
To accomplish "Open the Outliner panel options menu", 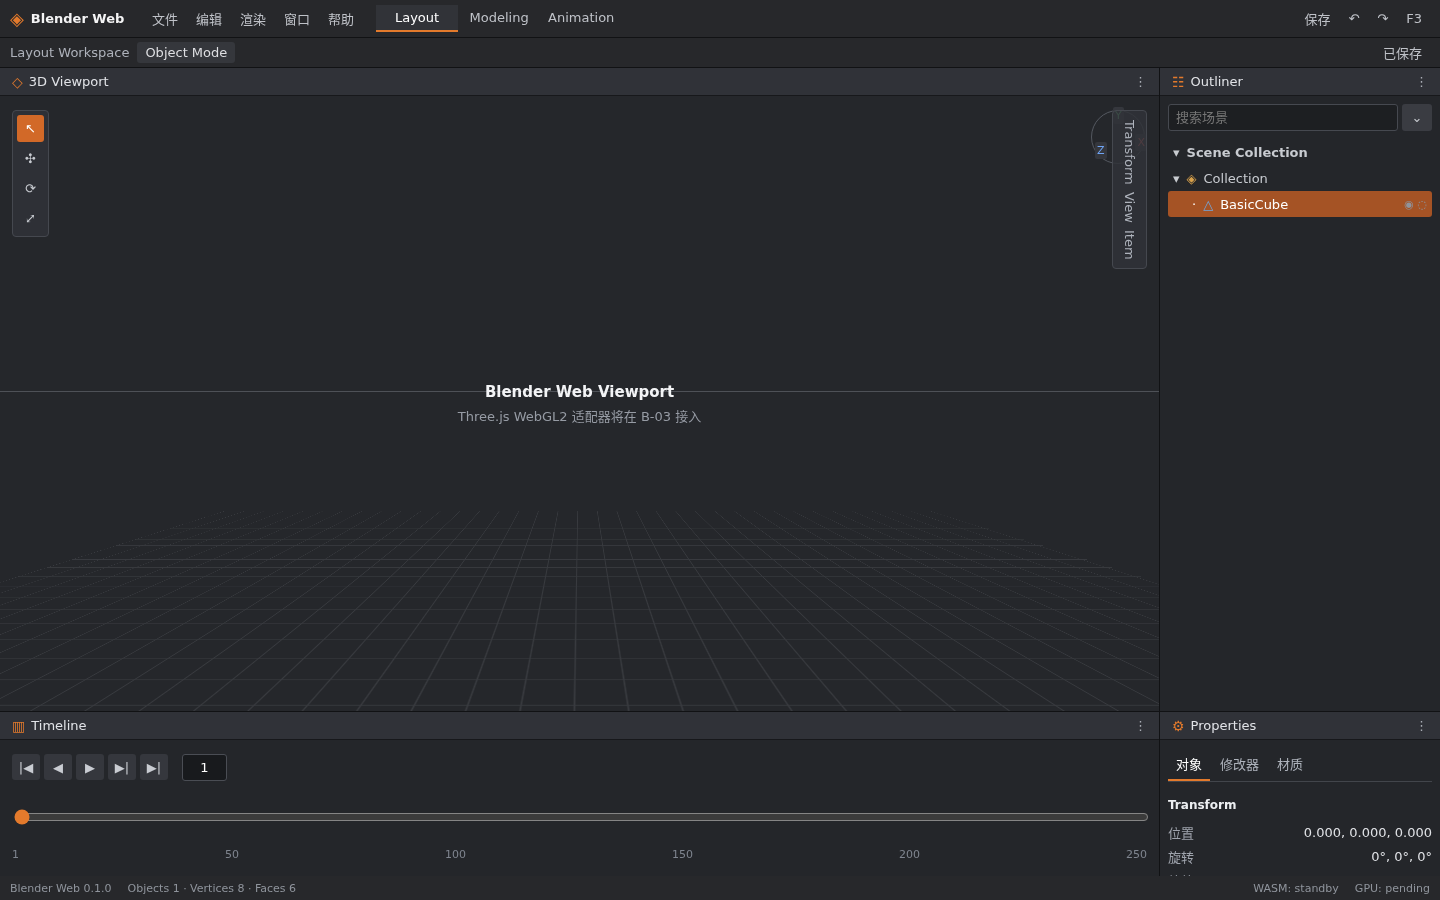I will pyautogui.click(x=1421, y=82).
